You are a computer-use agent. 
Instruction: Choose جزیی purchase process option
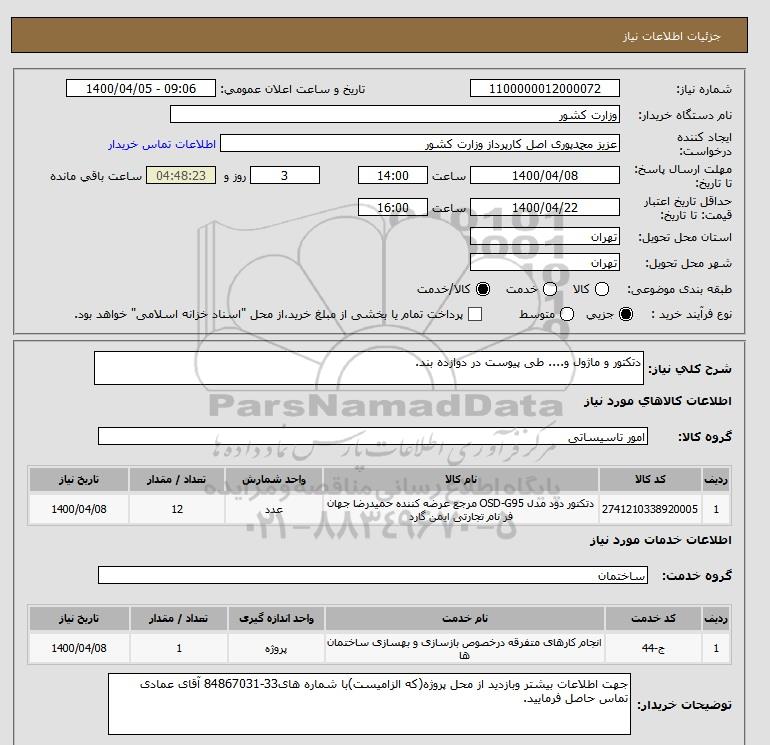click(626, 314)
